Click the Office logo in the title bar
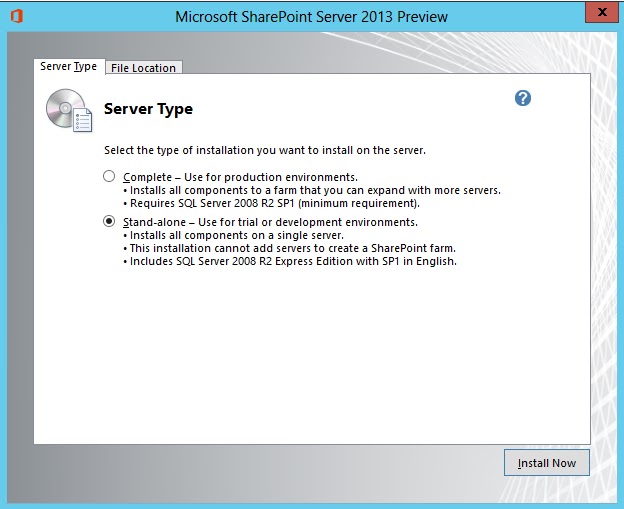This screenshot has height=509, width=624. click(17, 16)
